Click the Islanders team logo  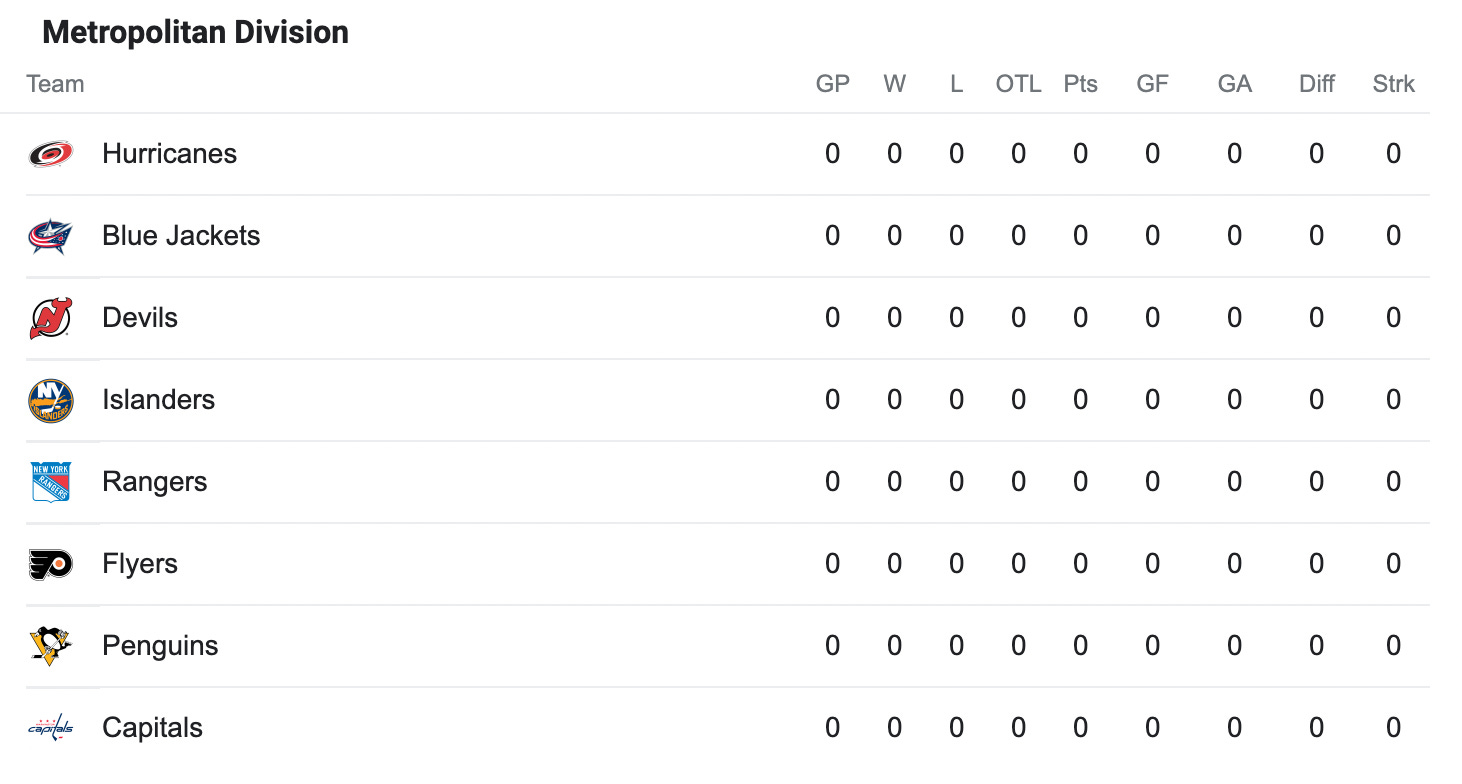50,400
